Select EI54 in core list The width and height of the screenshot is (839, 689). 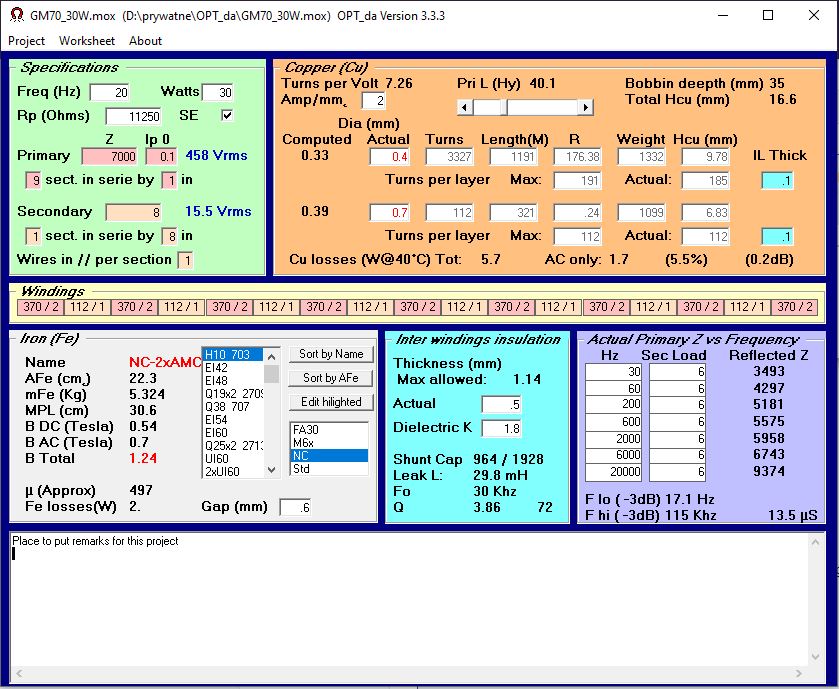pyautogui.click(x=233, y=419)
